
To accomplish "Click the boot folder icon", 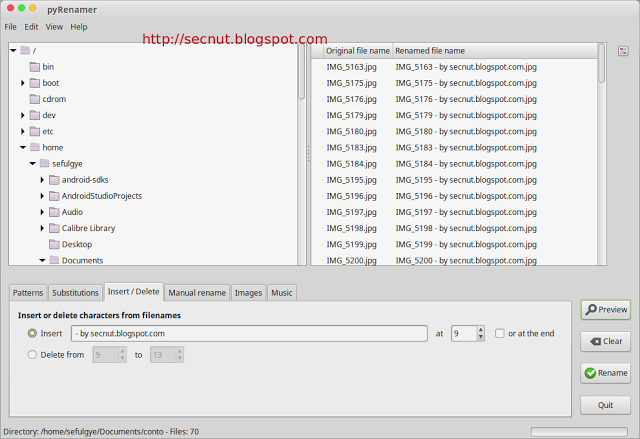I will pyautogui.click(x=35, y=83).
